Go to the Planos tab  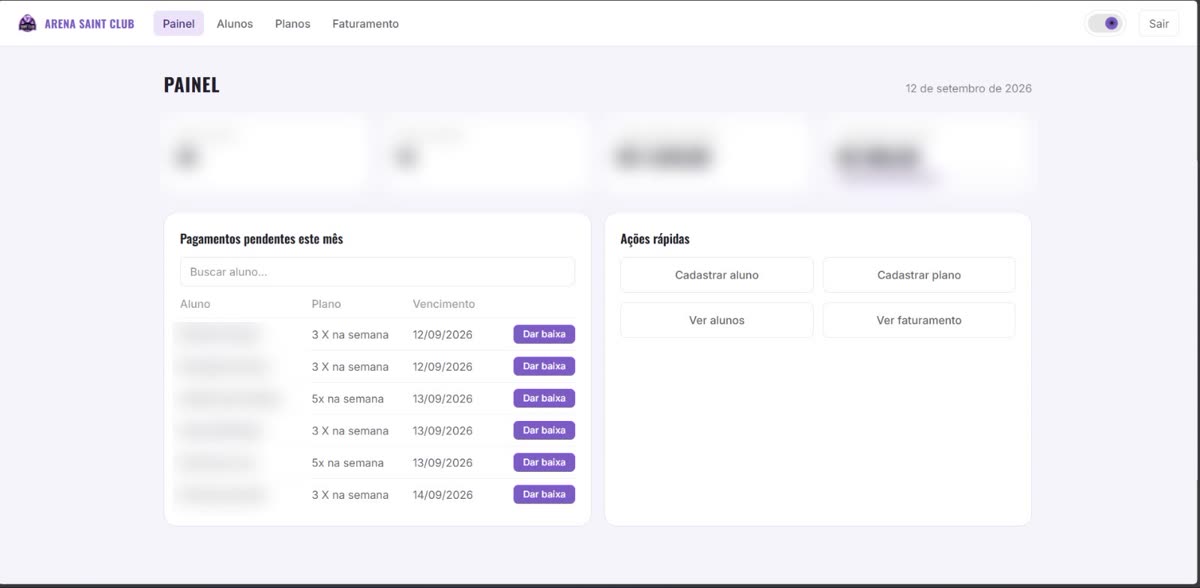pos(293,23)
